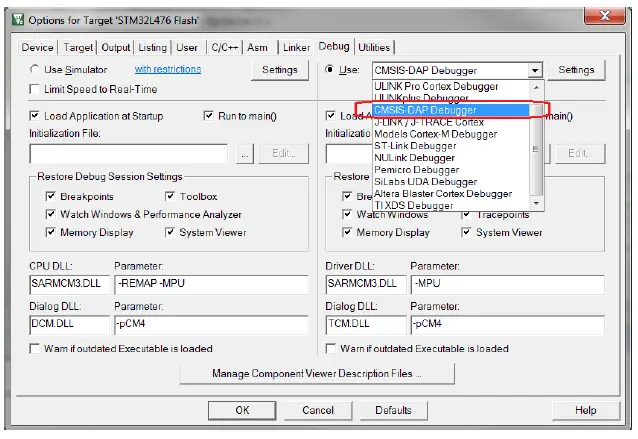Screen dimensions: 638x439
Task: Switch to the Linker tab
Action: tap(297, 48)
